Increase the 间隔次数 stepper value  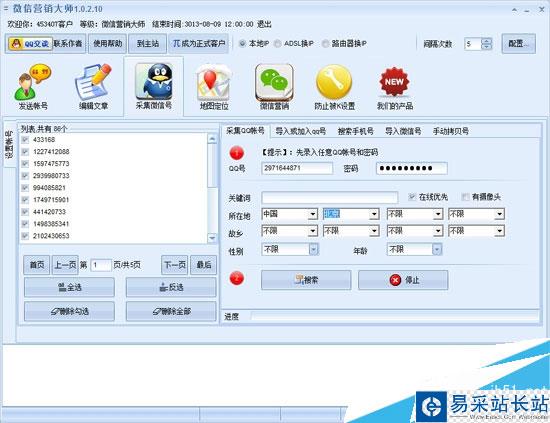click(x=487, y=41)
